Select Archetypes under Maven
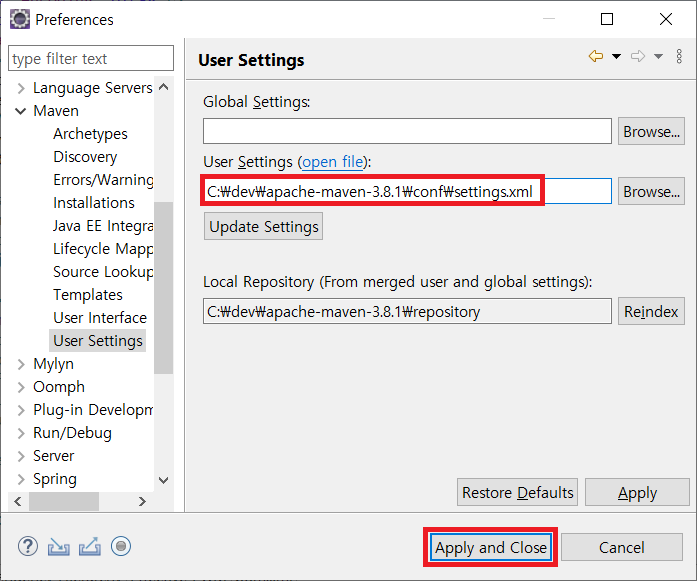The image size is (697, 581). tap(90, 134)
